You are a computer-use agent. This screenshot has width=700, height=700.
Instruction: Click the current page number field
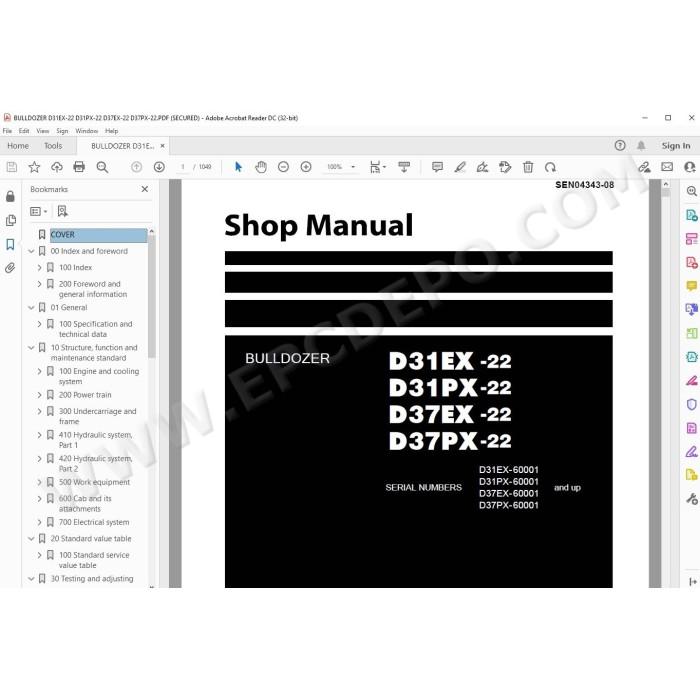click(183, 167)
